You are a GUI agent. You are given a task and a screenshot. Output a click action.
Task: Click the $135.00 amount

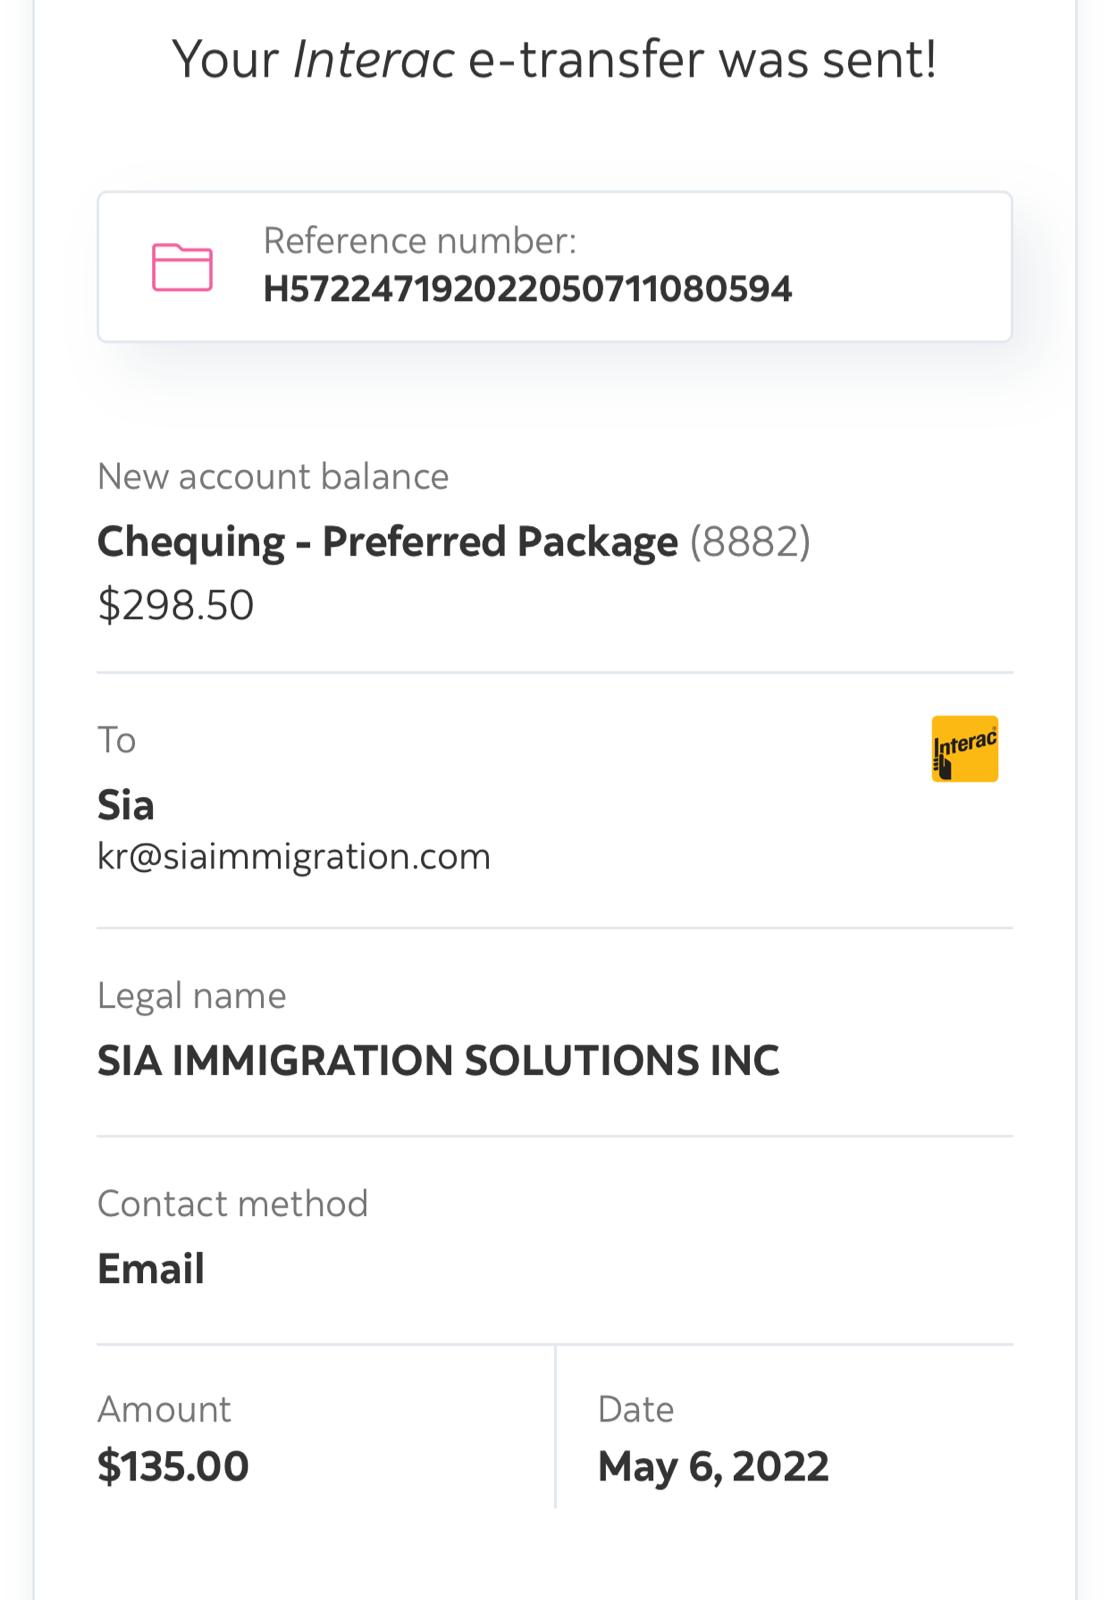click(x=173, y=1467)
